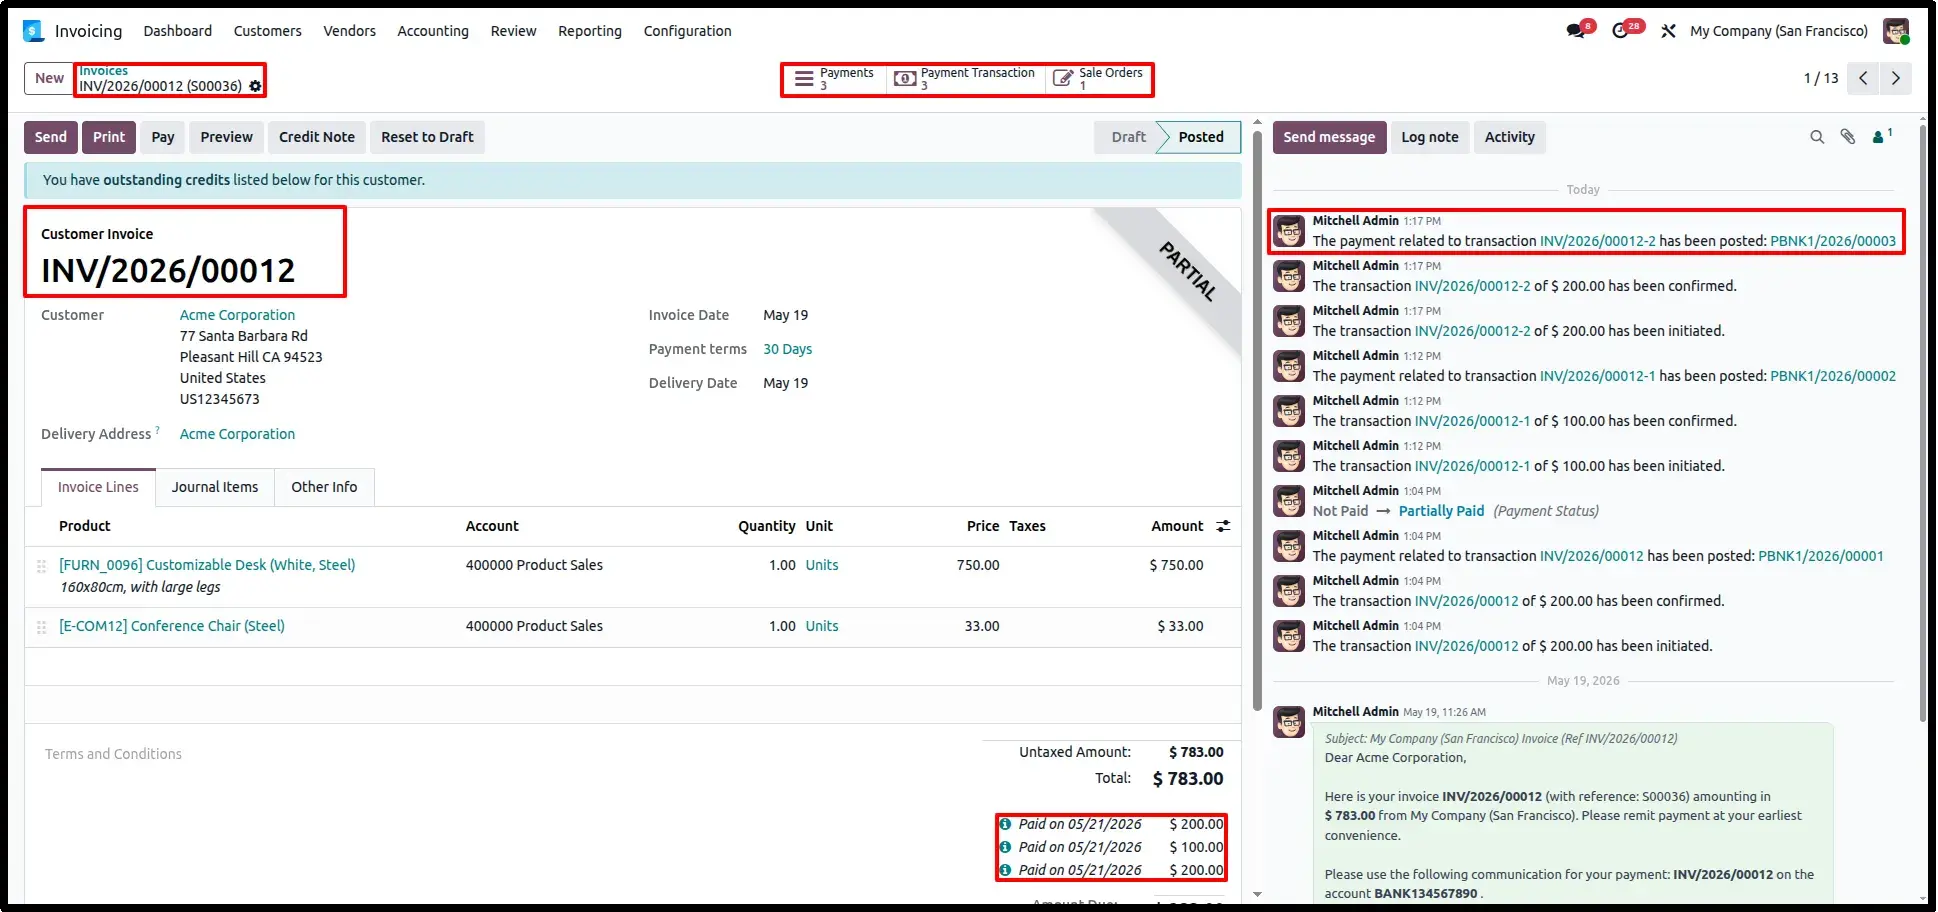Image resolution: width=1938 pixels, height=912 pixels.
Task: Open the Customers menu
Action: click(x=267, y=31)
